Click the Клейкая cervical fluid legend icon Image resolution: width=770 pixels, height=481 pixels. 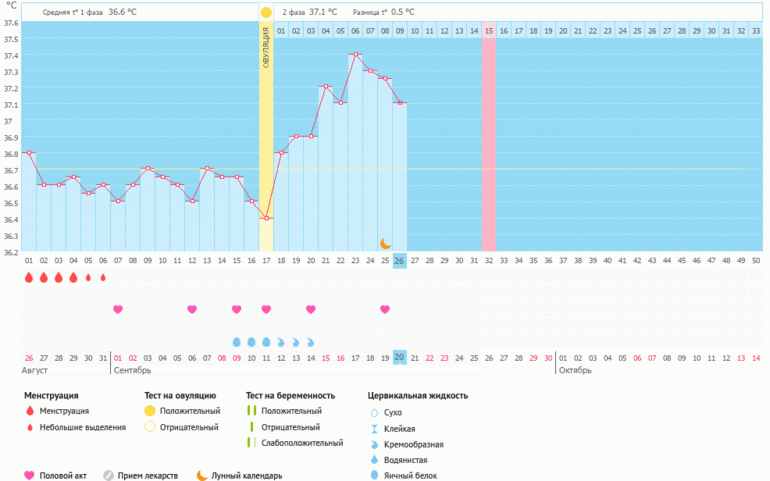click(x=374, y=428)
